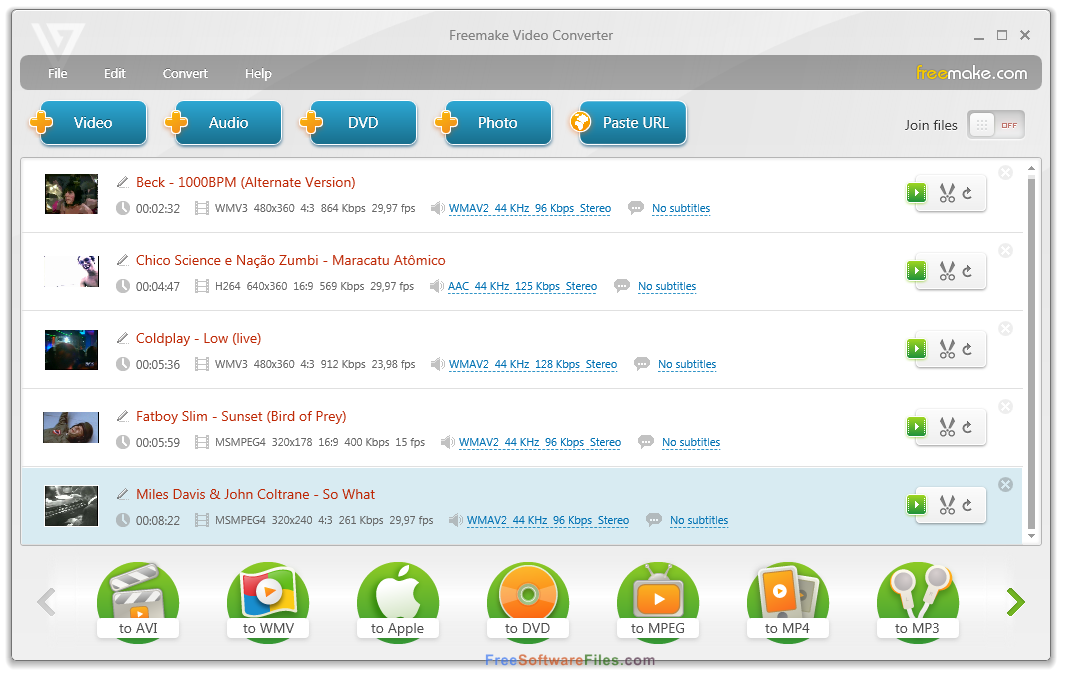Cut the Coldplay - Low video
Viewport: 1065px width, 676px height.
(947, 350)
